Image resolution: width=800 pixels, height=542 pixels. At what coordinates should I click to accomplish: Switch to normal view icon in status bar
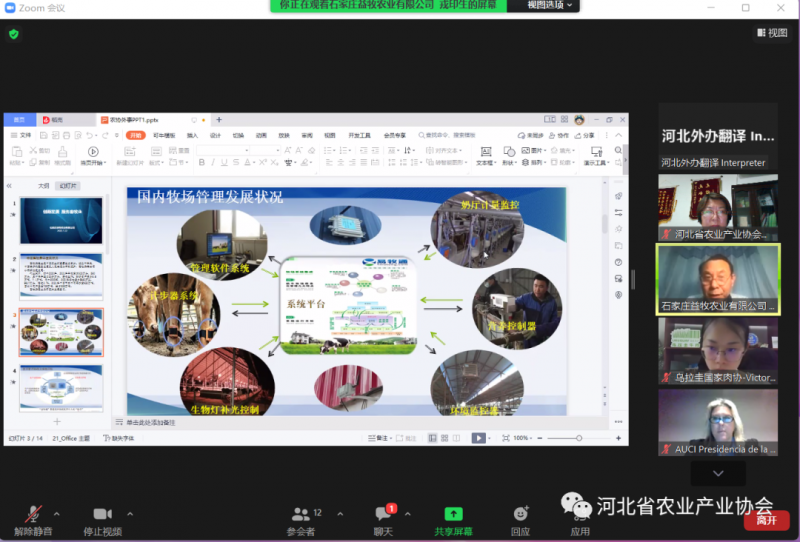433,438
